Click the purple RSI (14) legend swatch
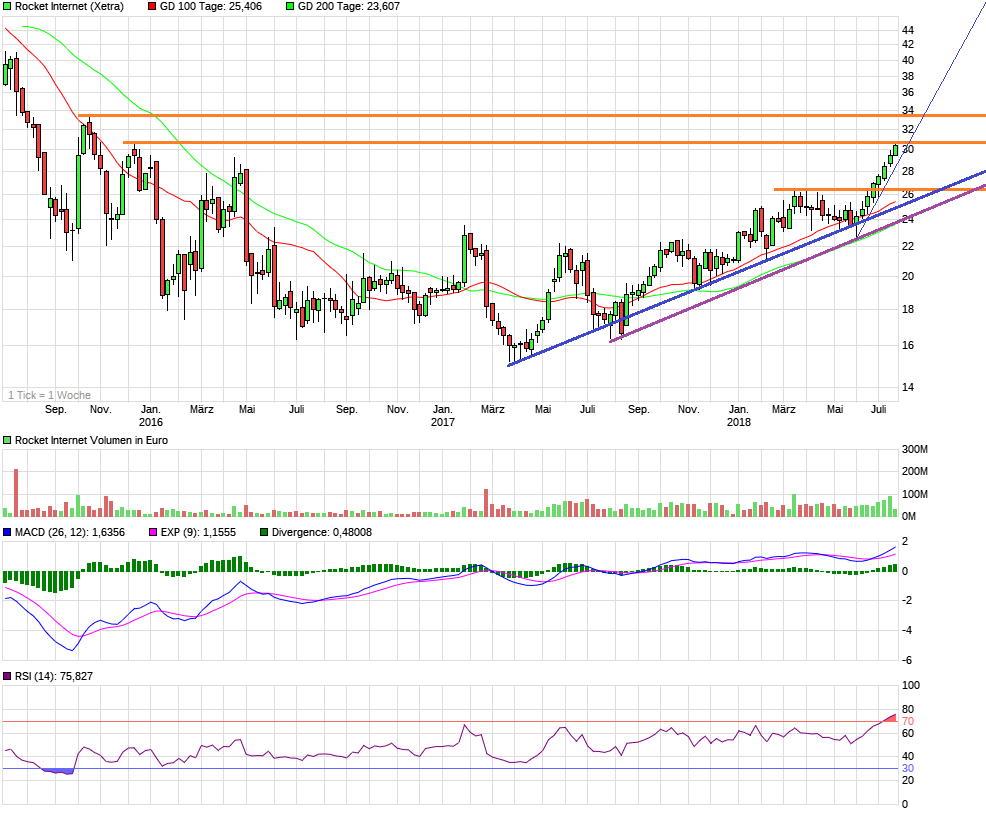This screenshot has width=986, height=814. click(7, 676)
